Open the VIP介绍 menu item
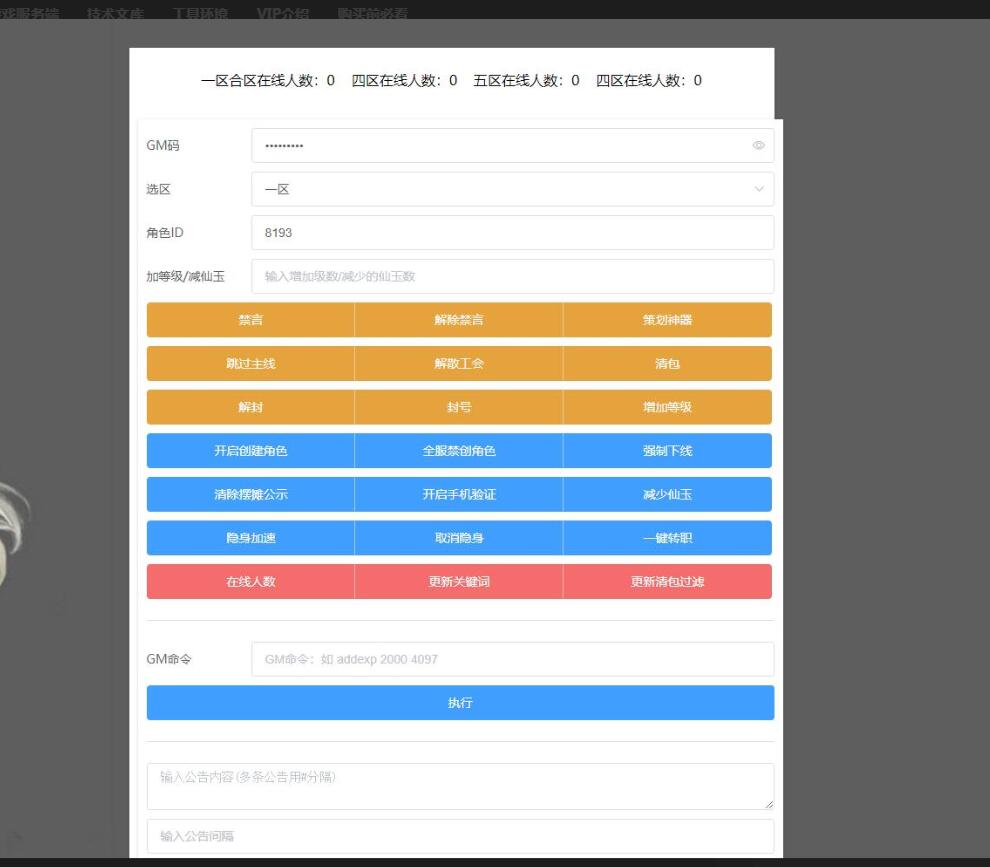 [282, 13]
